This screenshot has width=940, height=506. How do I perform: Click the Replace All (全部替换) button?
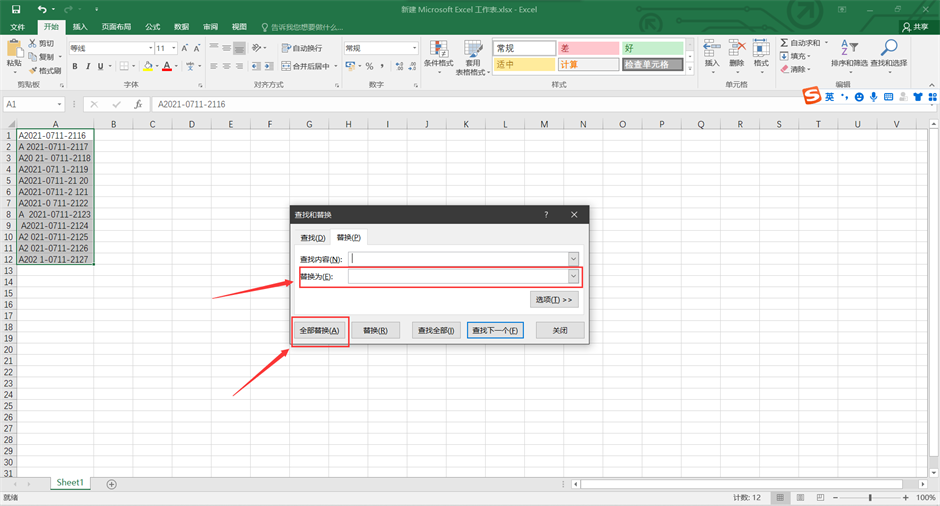click(x=319, y=330)
